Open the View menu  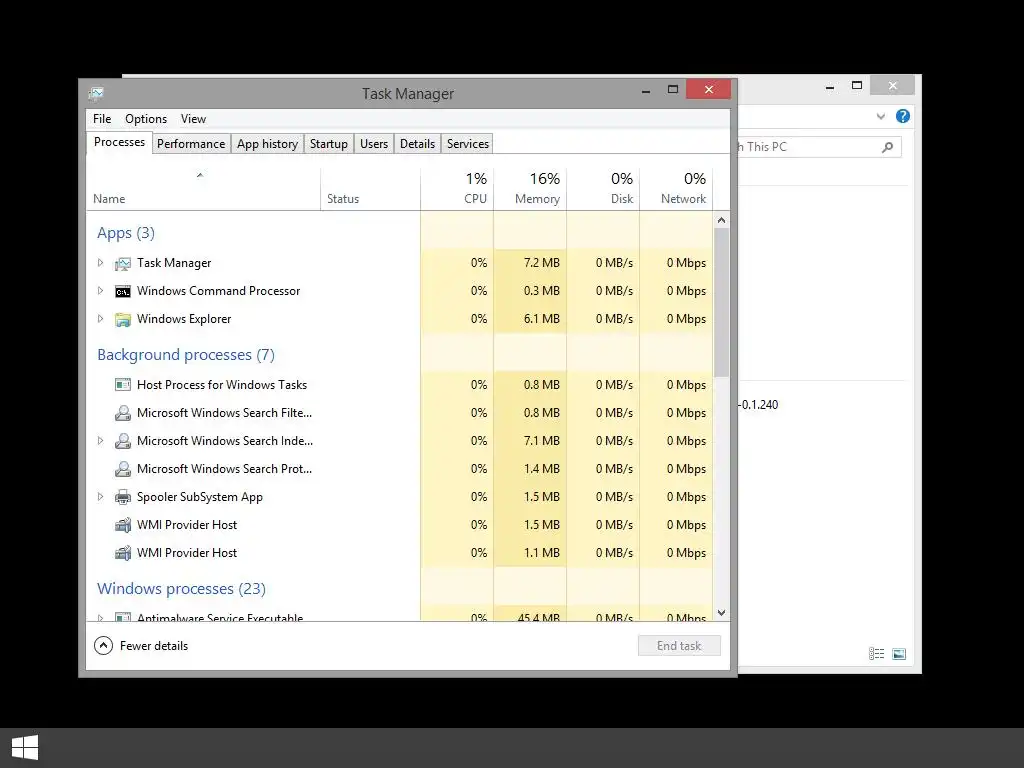point(193,119)
